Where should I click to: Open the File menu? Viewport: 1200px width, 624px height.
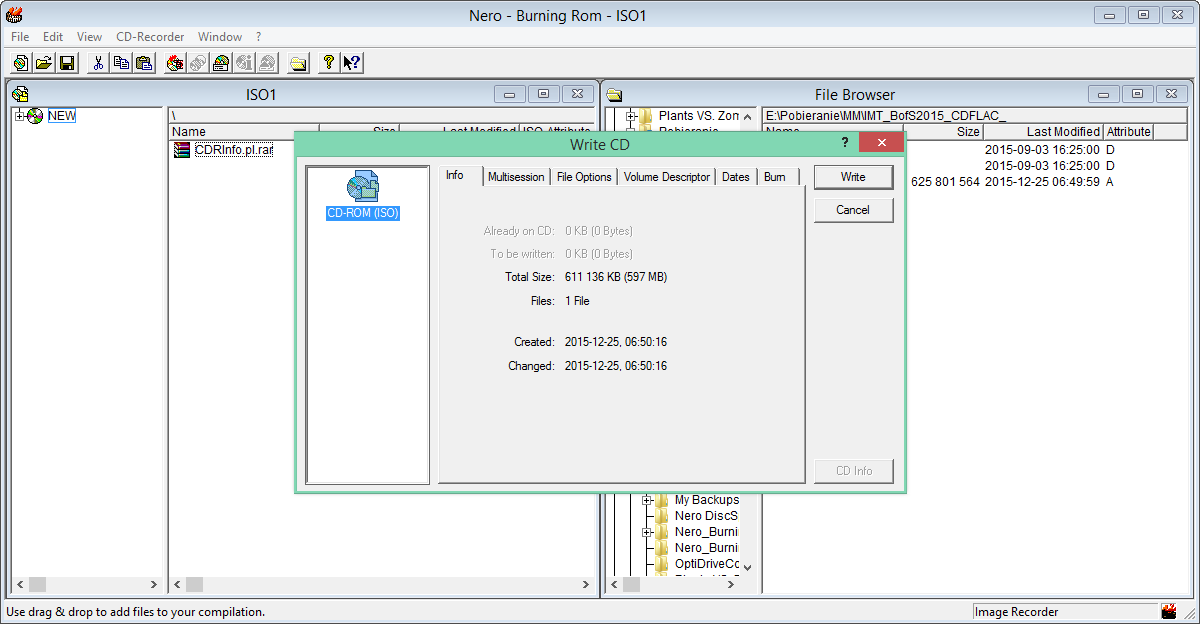[20, 37]
